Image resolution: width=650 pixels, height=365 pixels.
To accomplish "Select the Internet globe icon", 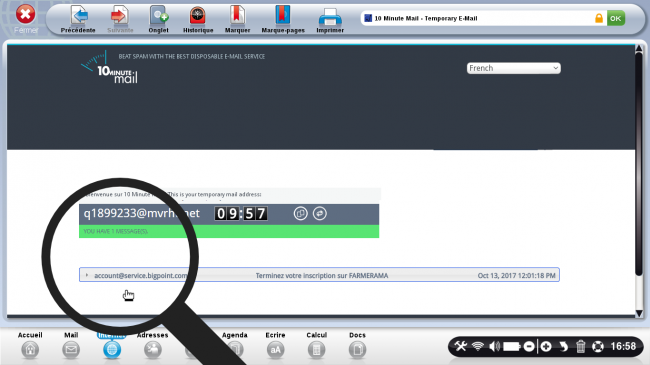I will coord(112,350).
